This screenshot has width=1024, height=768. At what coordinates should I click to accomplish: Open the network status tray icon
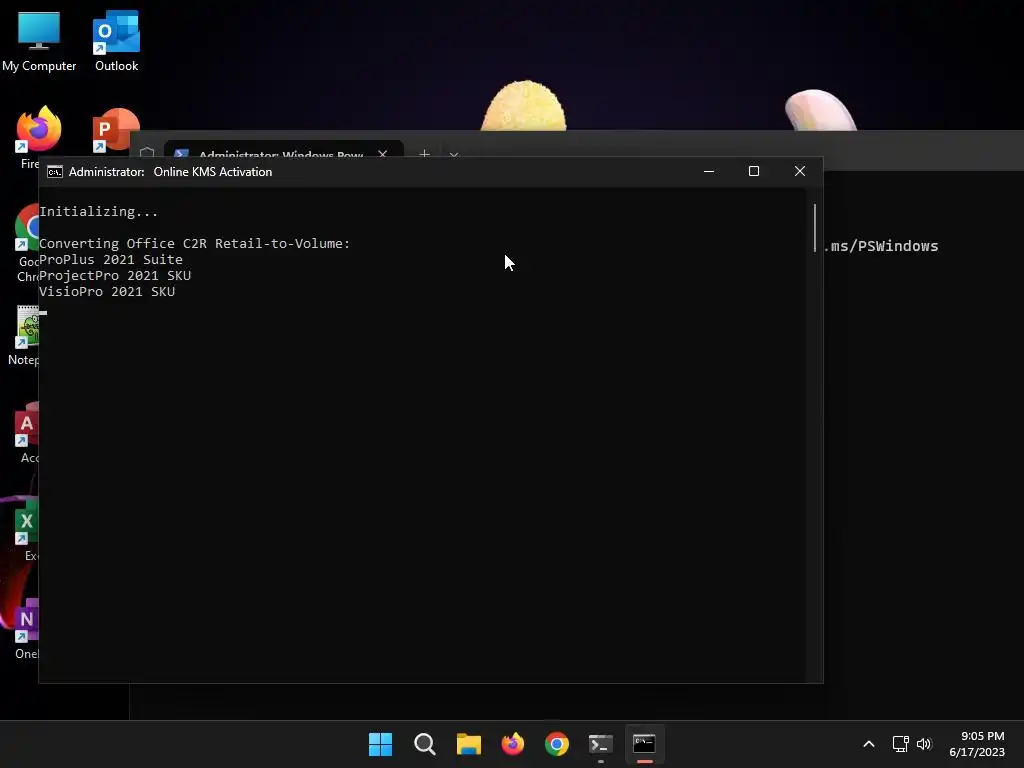901,744
